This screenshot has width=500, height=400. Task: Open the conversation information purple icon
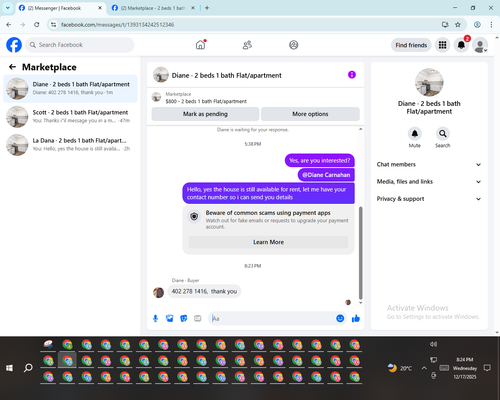click(352, 75)
